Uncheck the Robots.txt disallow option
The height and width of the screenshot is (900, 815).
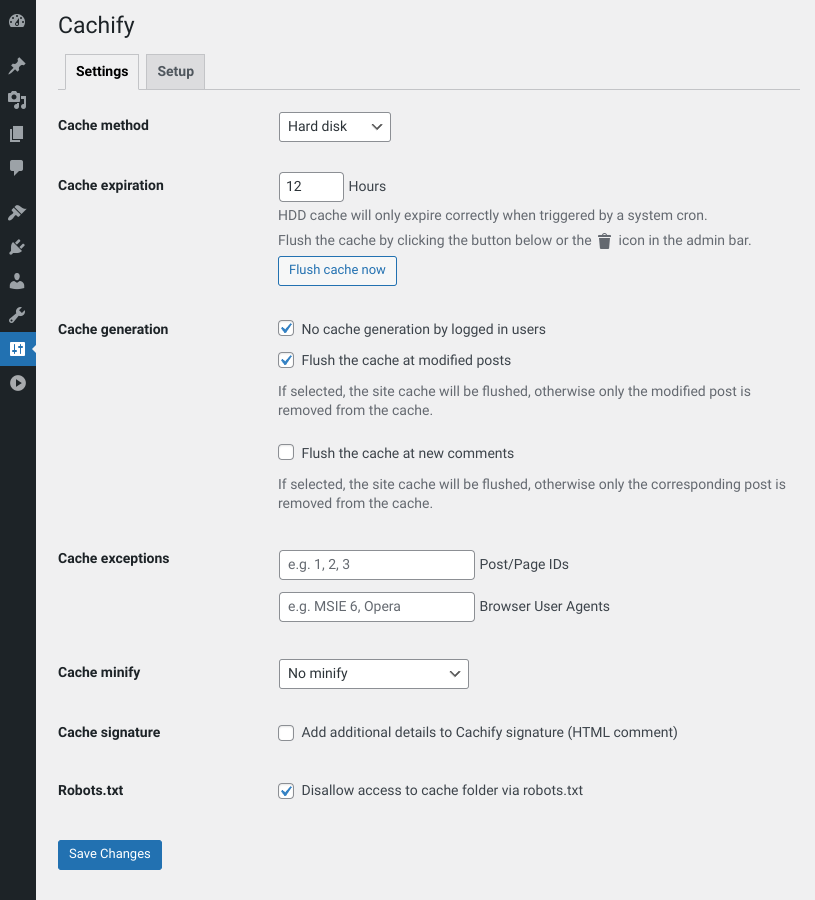pos(286,791)
